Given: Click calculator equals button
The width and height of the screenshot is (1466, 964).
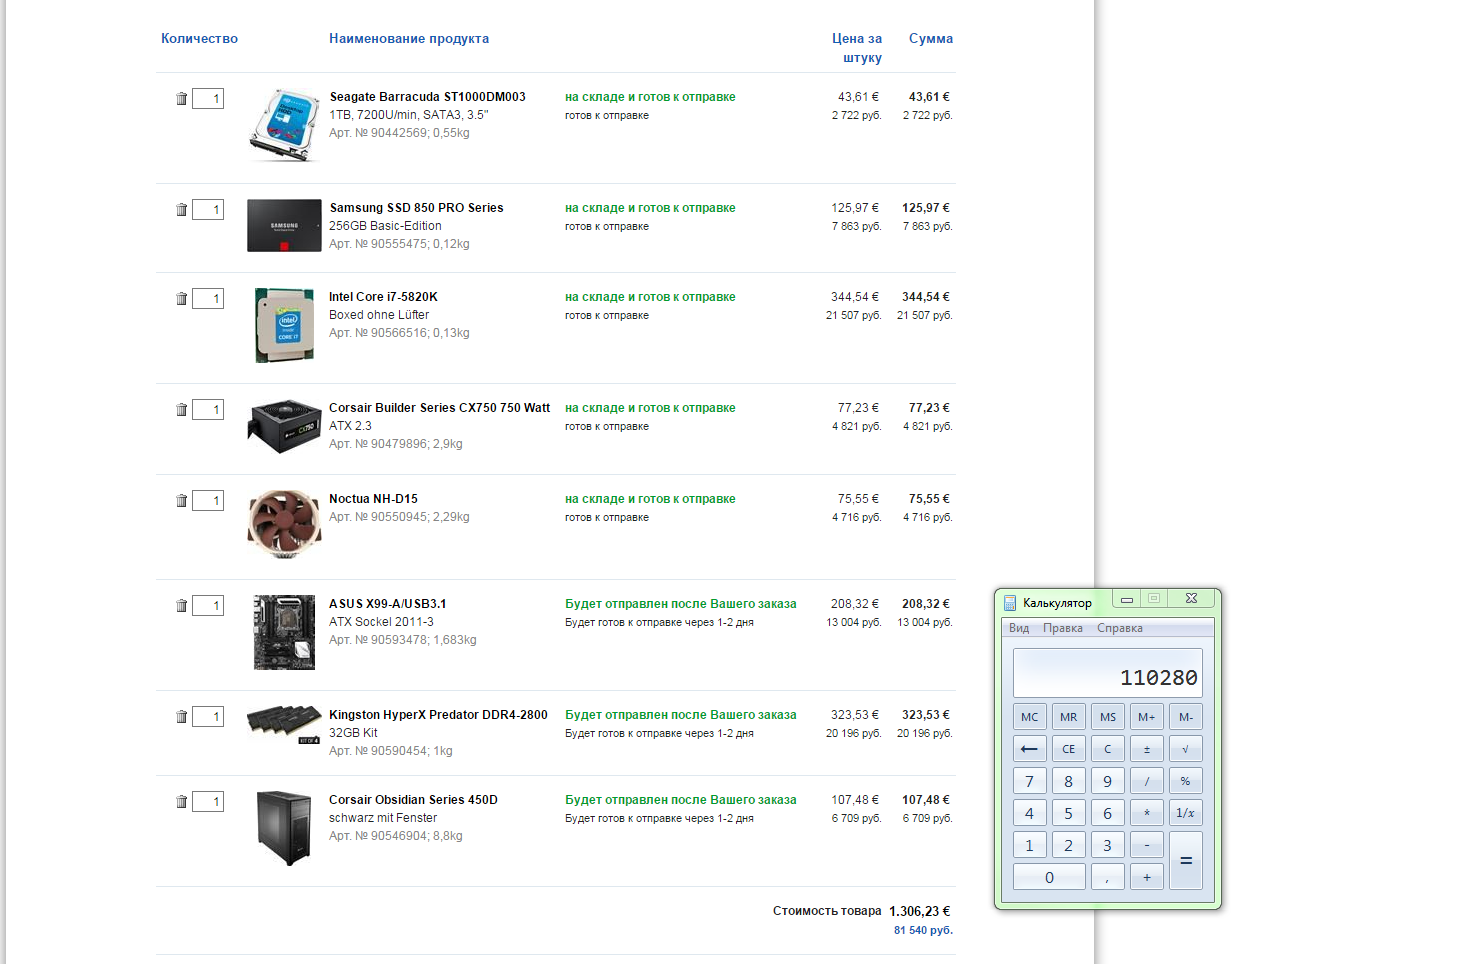Looking at the screenshot, I should (x=1186, y=861).
